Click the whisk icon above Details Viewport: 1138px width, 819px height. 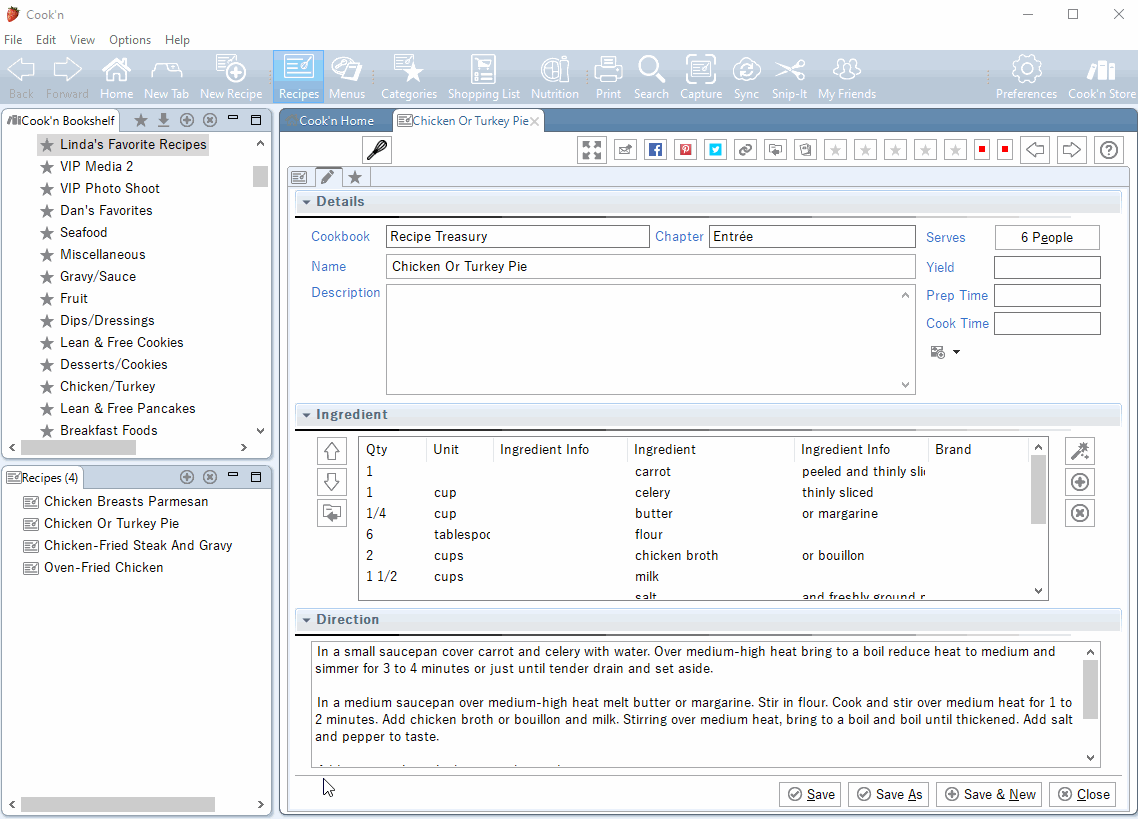pos(377,150)
